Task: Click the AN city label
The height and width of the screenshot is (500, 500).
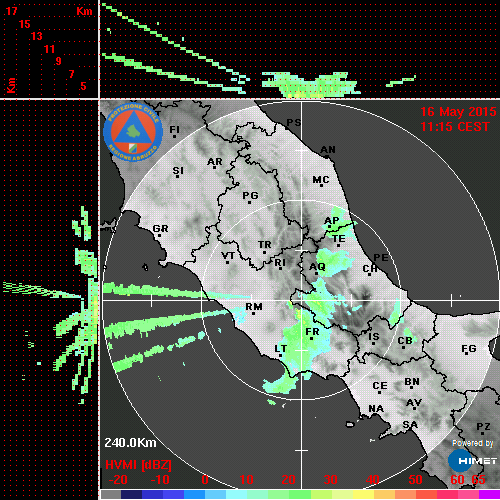Action: (x=328, y=150)
